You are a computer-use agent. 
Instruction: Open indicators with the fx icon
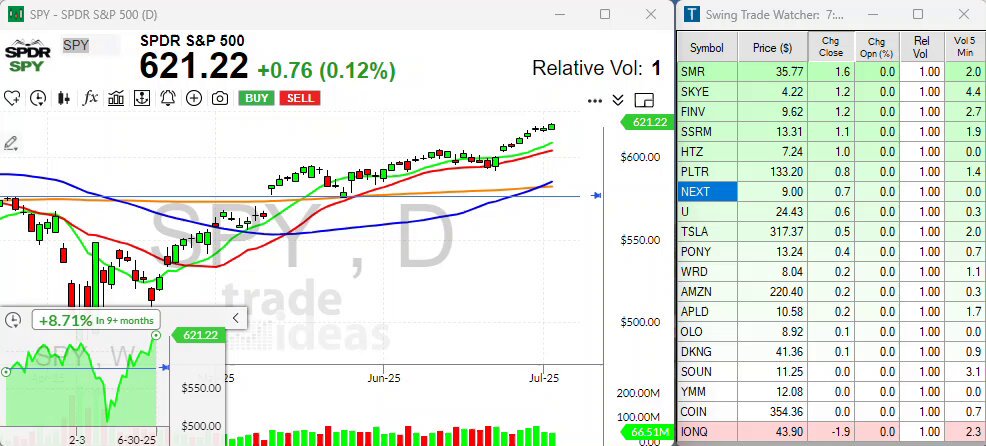coord(91,98)
